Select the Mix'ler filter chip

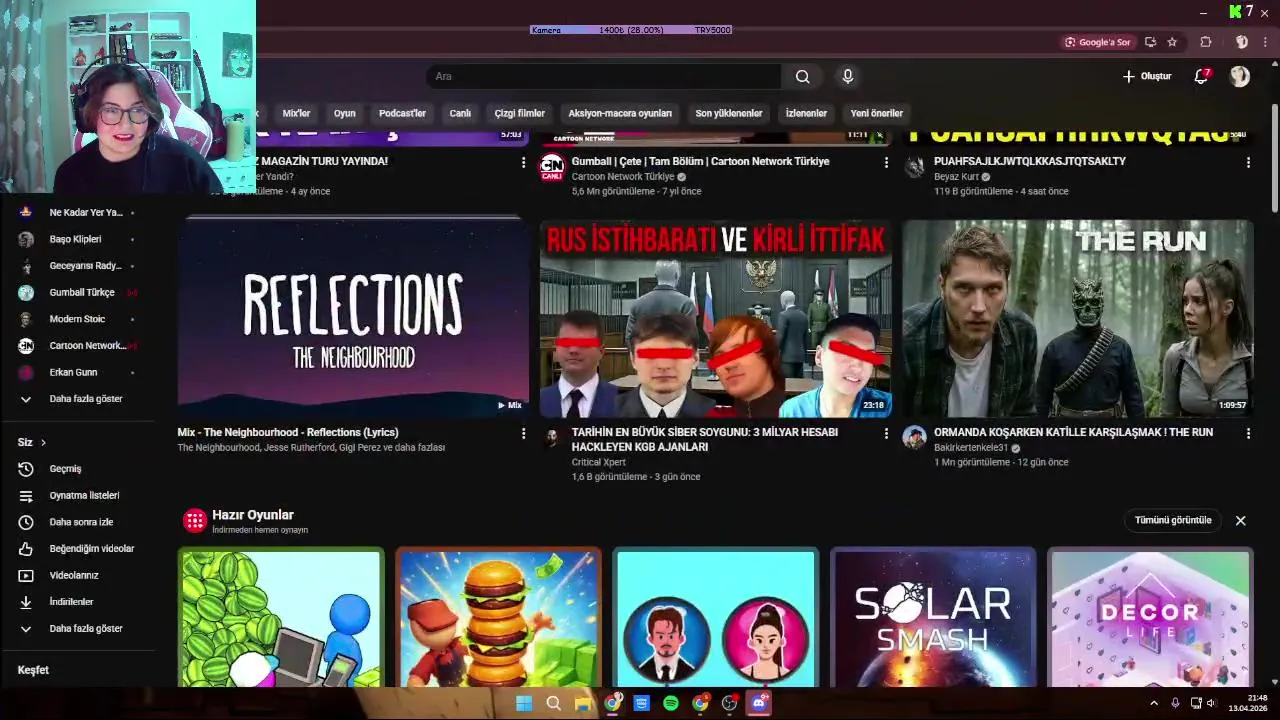[296, 114]
